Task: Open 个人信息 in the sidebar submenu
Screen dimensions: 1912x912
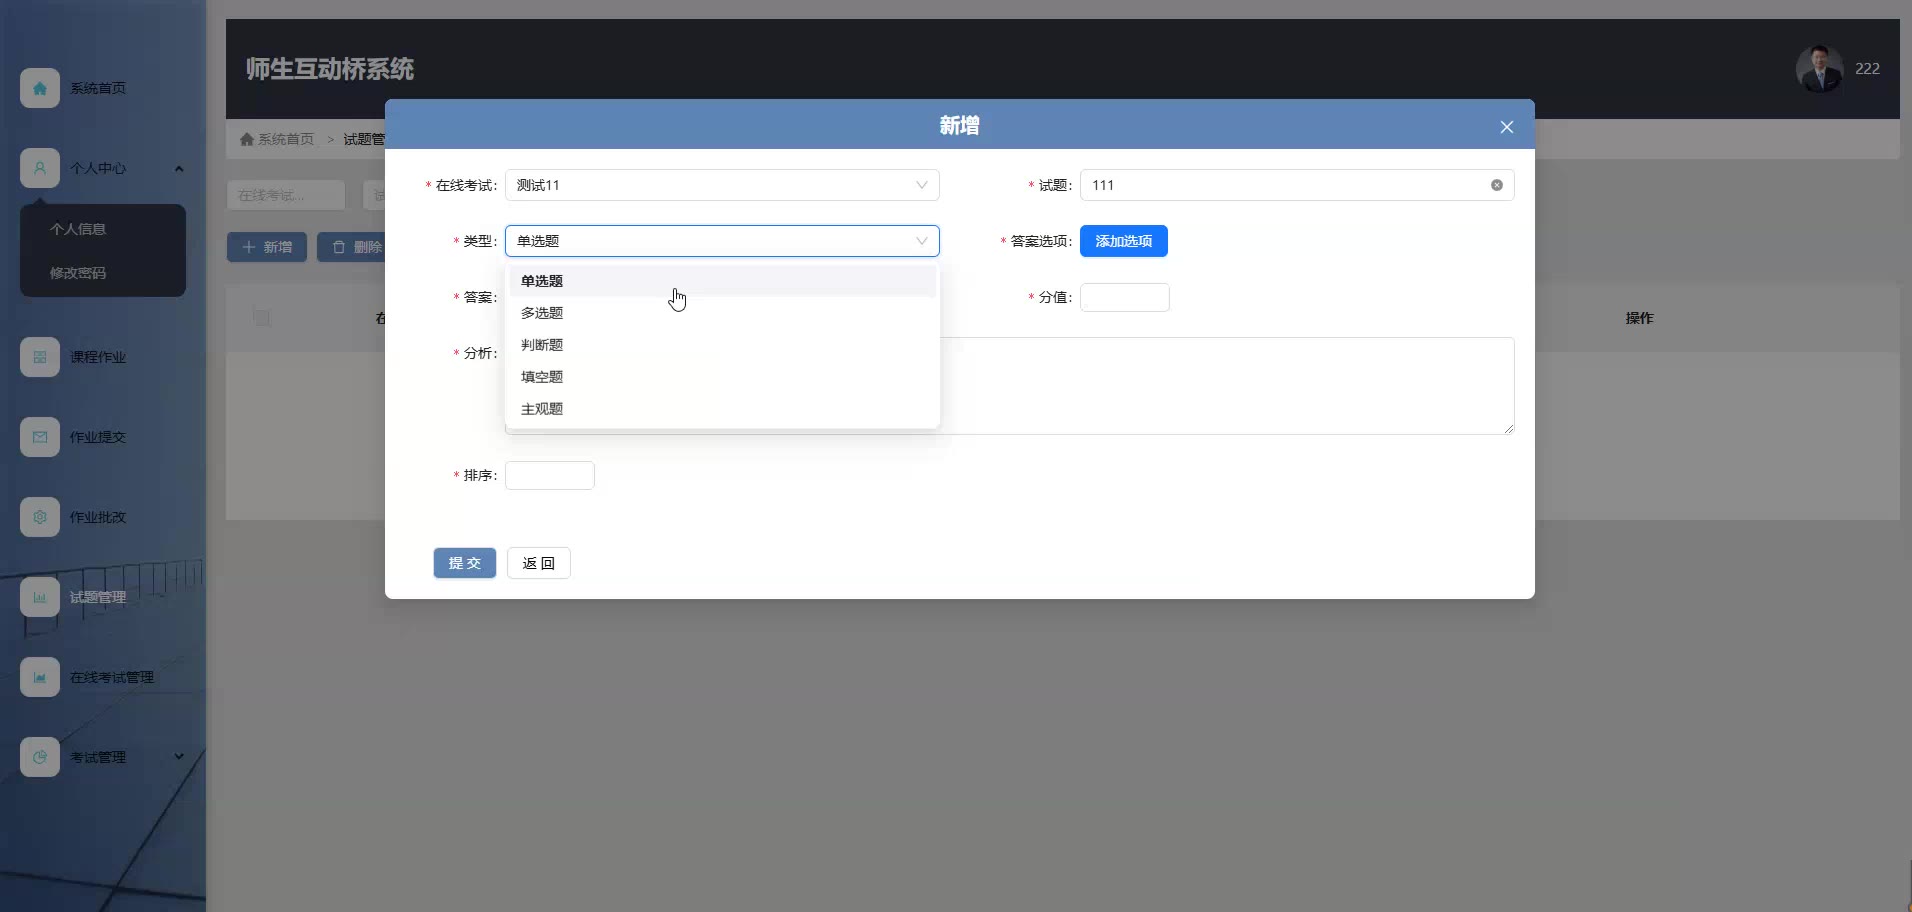Action: coord(78,229)
